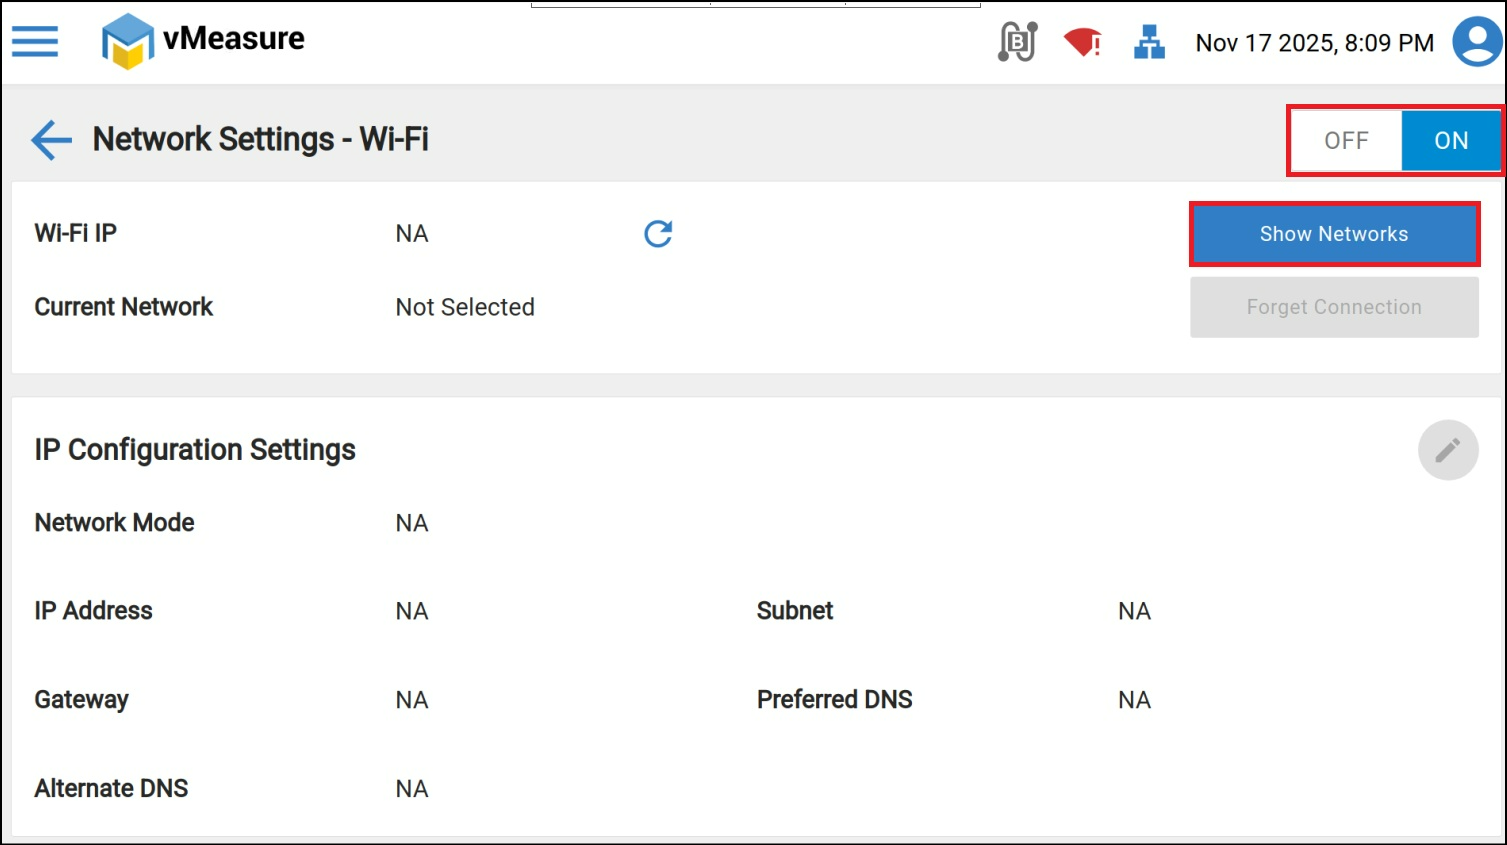
Task: Refresh the Wi-Fi IP address
Action: 658,234
